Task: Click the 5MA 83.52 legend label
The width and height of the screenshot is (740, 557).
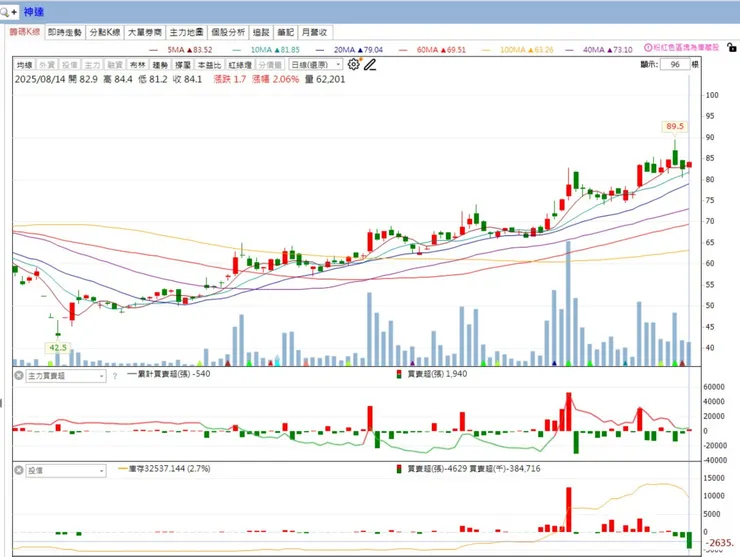Action: [190, 50]
